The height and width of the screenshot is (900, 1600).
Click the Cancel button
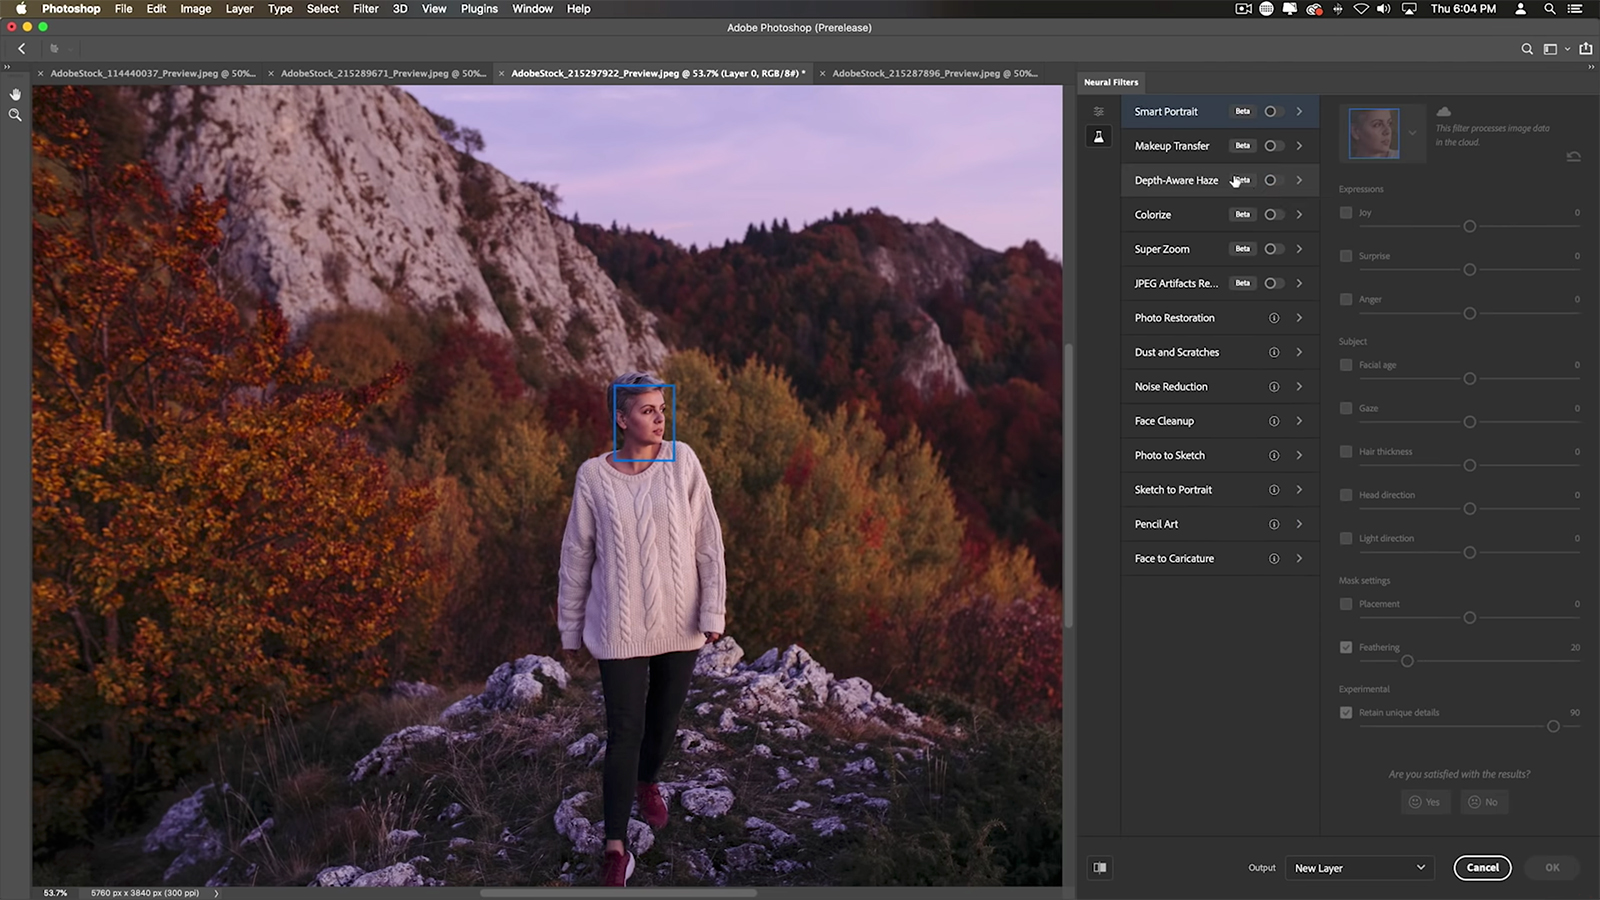pos(1482,868)
